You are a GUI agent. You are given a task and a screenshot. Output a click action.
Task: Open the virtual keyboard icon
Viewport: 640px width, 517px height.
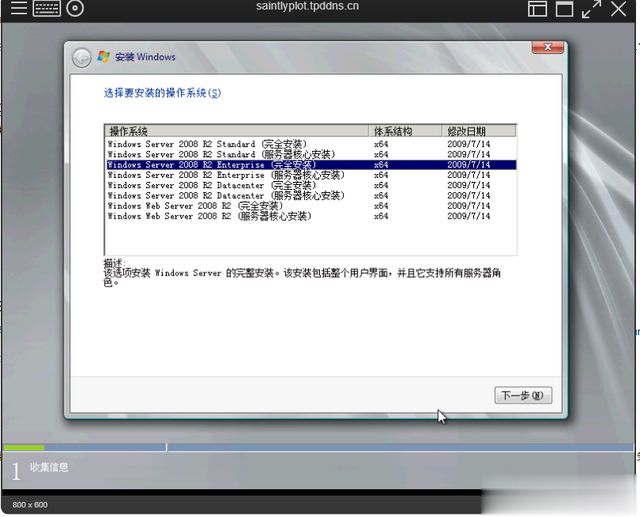[47, 8]
